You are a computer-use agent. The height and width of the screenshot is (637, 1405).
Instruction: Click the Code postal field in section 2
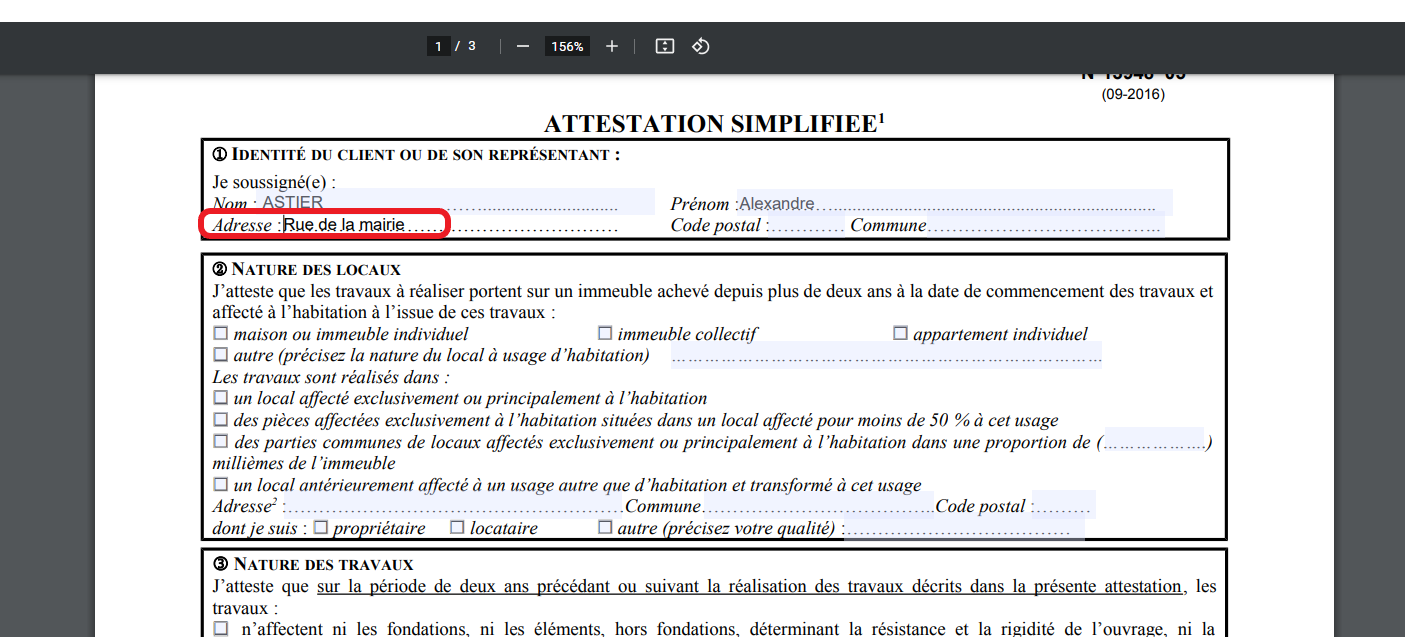(x=1063, y=505)
